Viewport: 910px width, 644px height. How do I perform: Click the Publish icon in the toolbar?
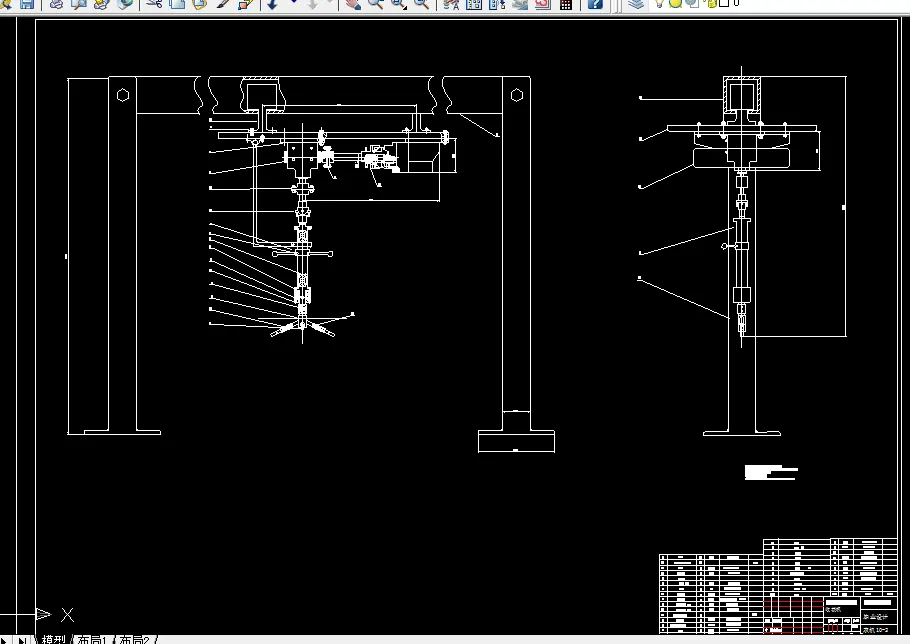[x=102, y=4]
